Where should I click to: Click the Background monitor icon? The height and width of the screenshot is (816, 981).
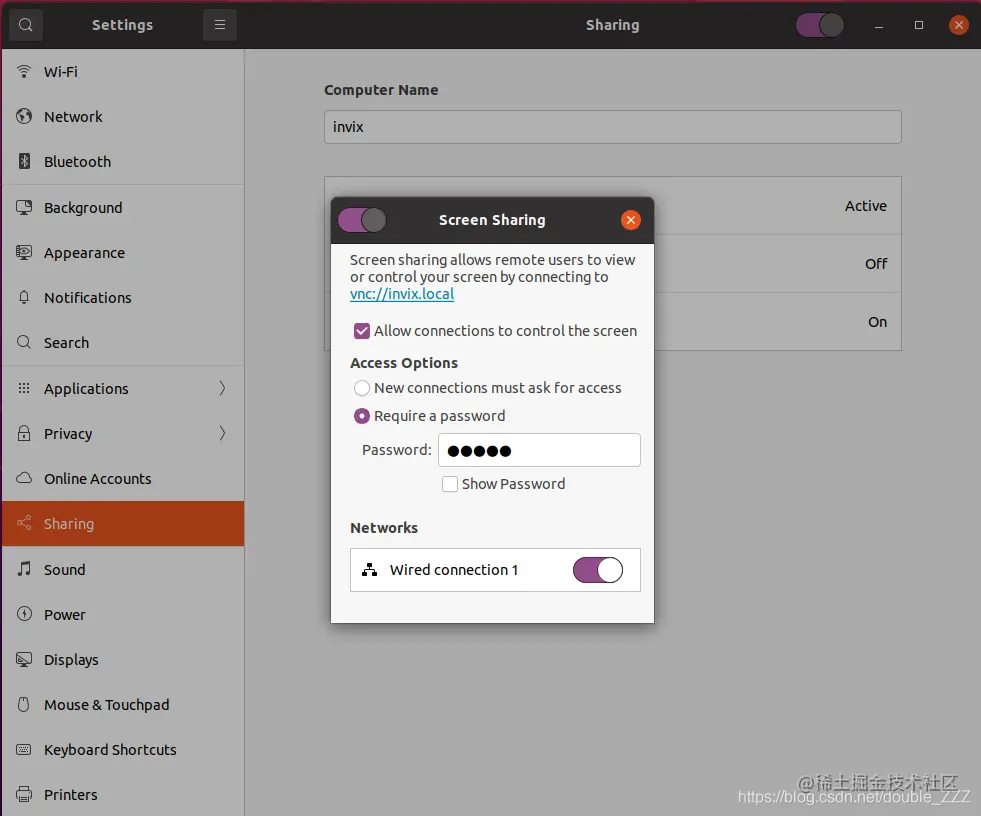tap(24, 207)
